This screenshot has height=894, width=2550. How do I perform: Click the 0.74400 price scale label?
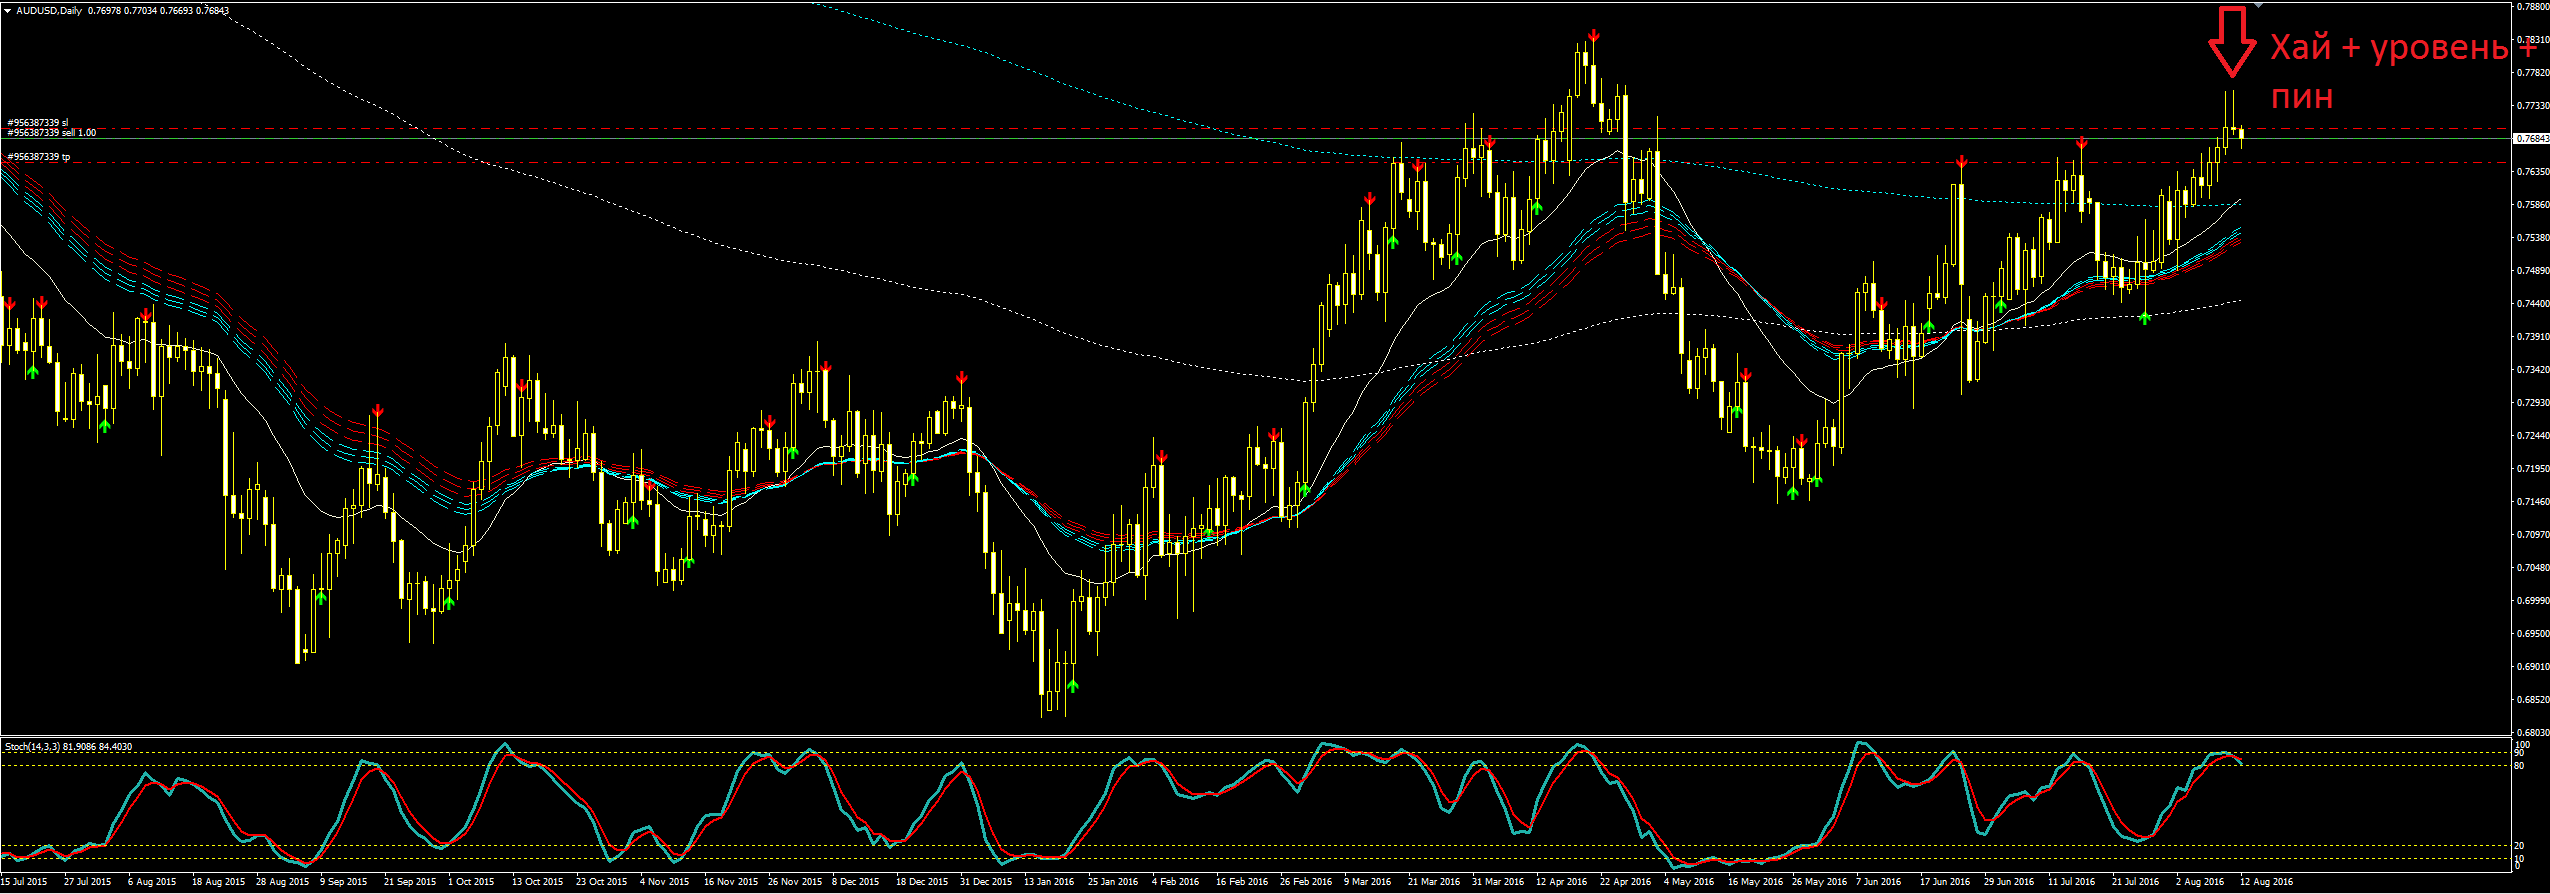pos(2531,303)
